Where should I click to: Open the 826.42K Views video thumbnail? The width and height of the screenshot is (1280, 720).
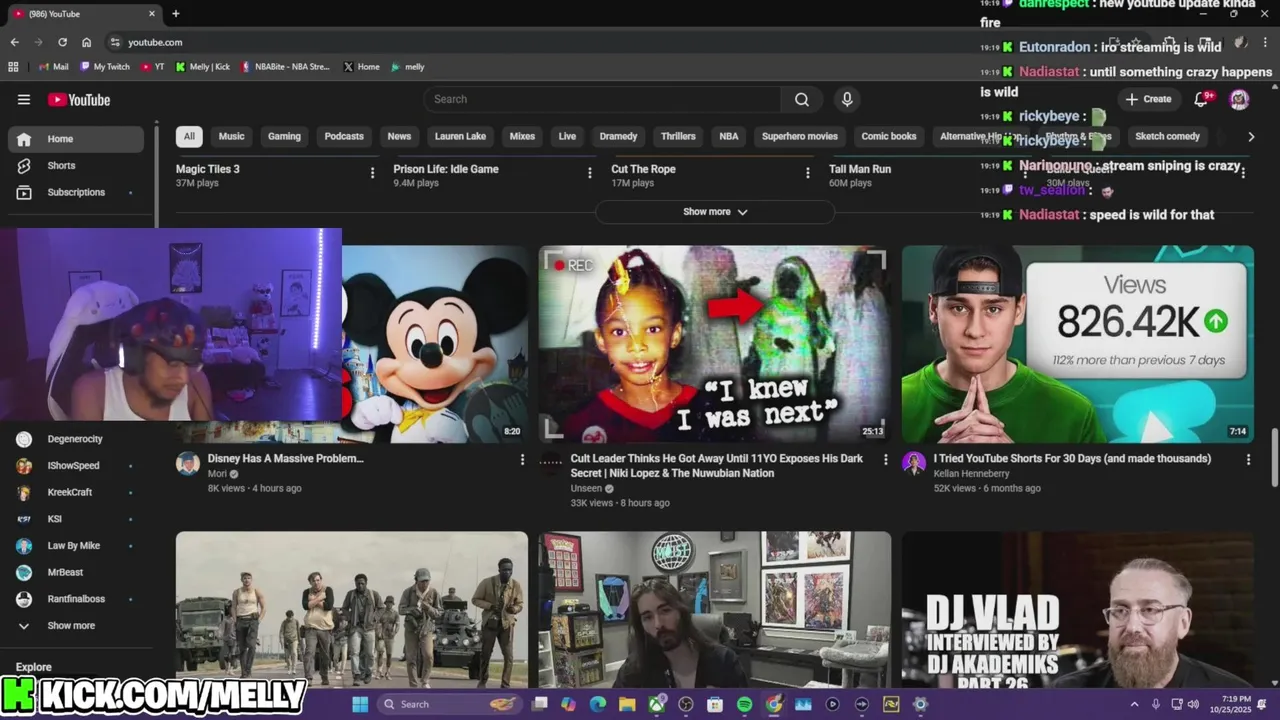[1078, 344]
